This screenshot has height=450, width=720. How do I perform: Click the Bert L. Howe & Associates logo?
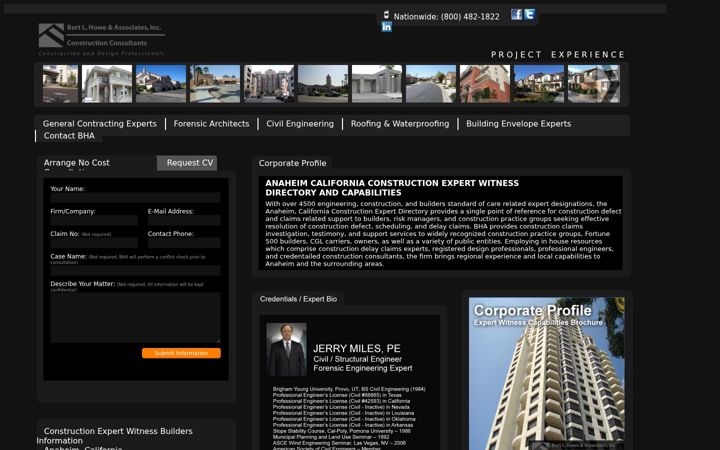(101, 39)
